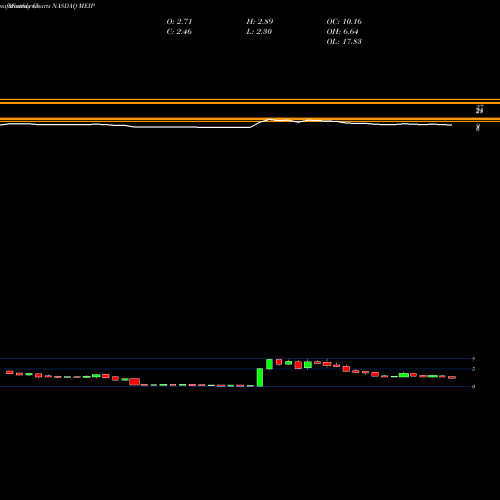Screen dimensions: 500x500
Task: Click the NASDAQ MEIP chart title
Action: 74,6
